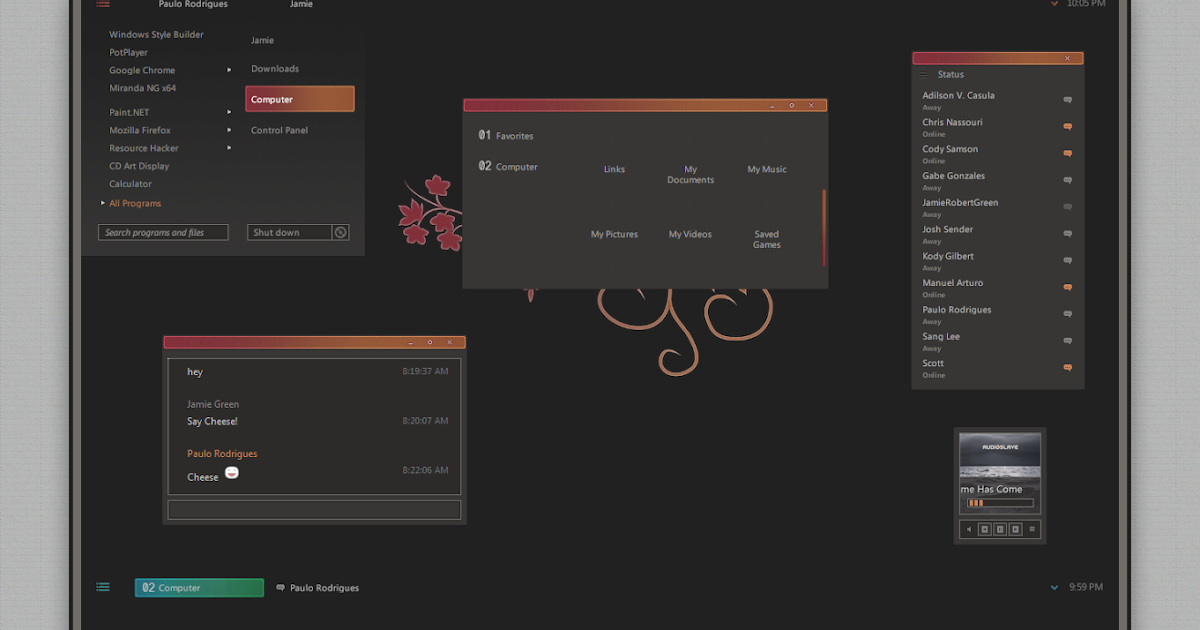
Task: Click the 10:05 PM clock at top
Action: point(1086,4)
